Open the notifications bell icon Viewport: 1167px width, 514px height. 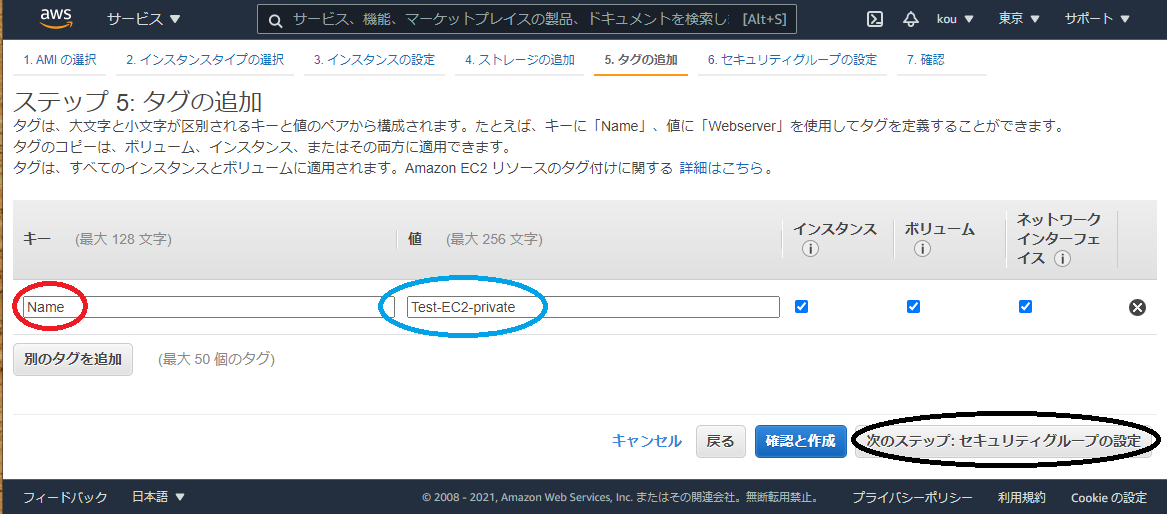pyautogui.click(x=911, y=19)
